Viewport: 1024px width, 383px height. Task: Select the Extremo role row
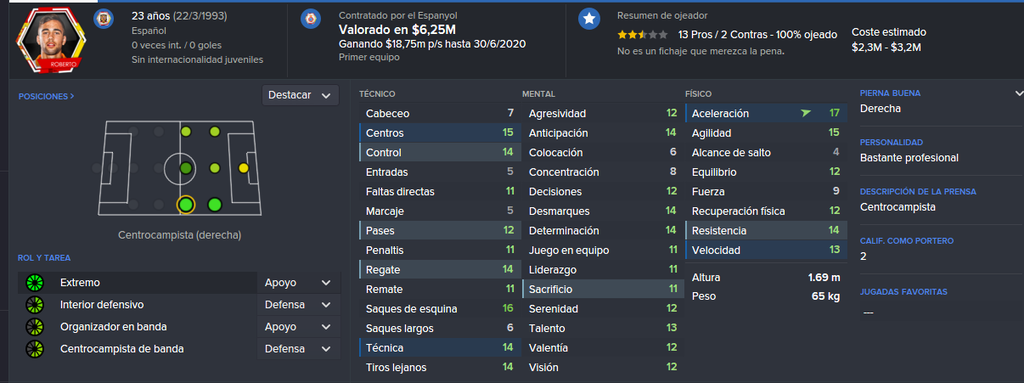coord(137,283)
